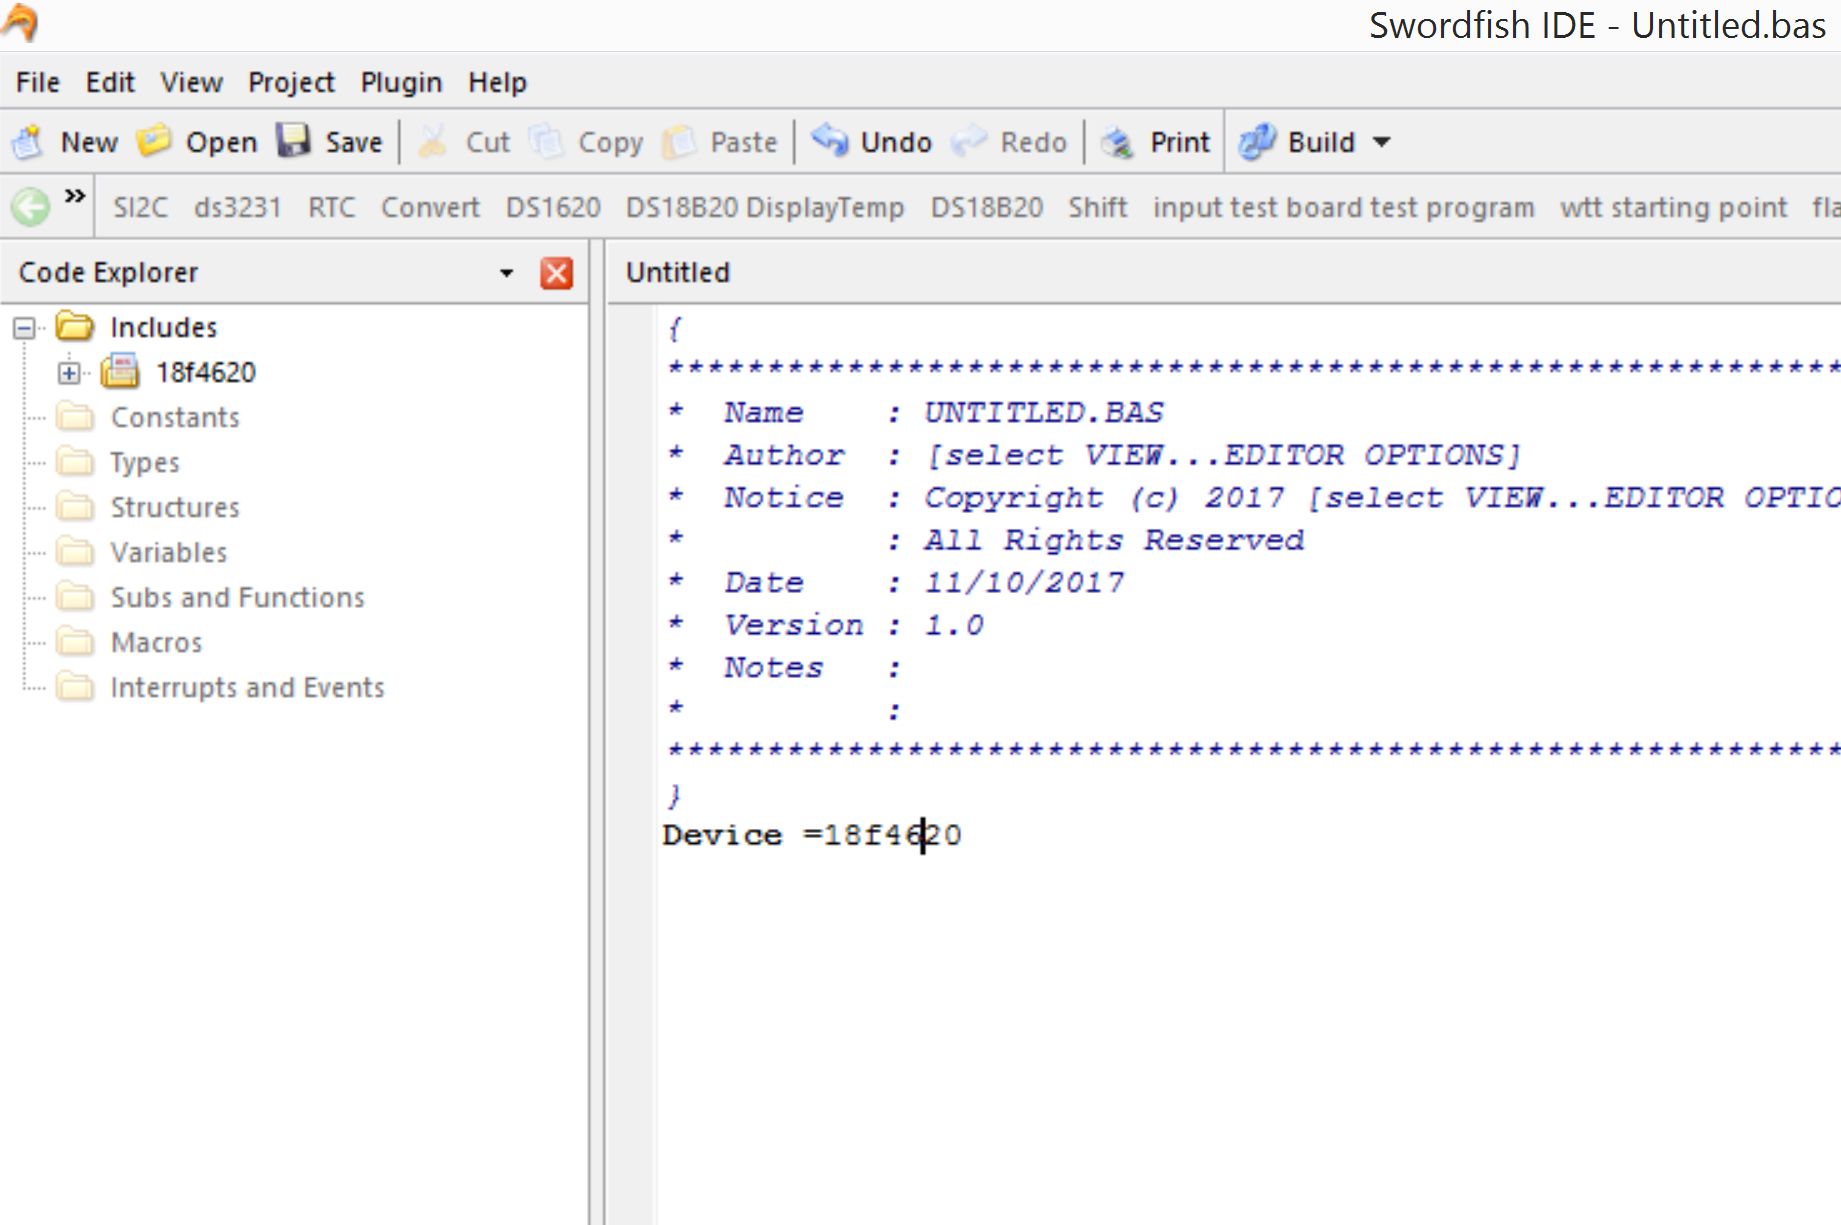Click the Undo button label
Screen dimensions: 1841x1225
click(896, 142)
